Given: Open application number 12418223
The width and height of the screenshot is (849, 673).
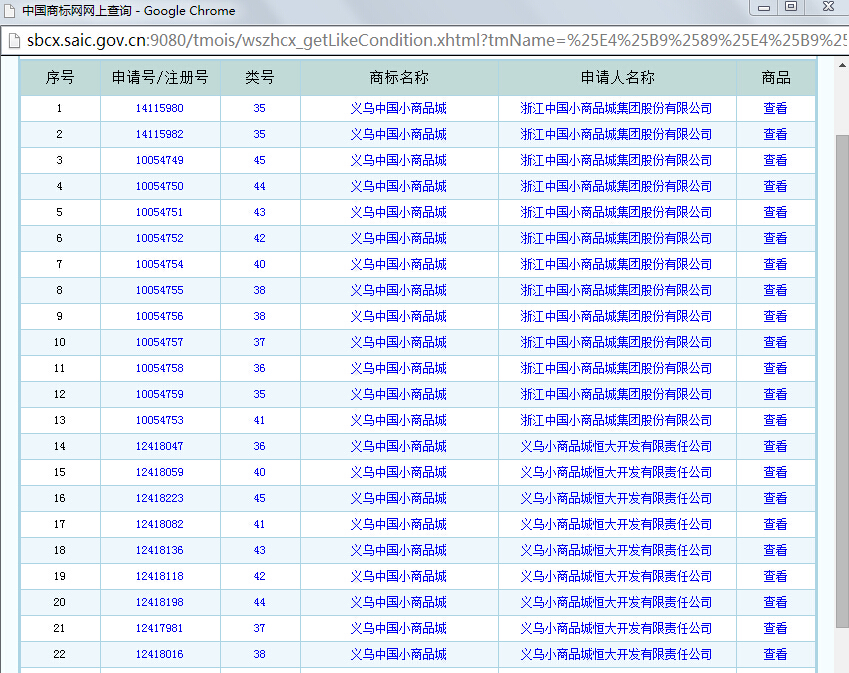Looking at the screenshot, I should (160, 498).
